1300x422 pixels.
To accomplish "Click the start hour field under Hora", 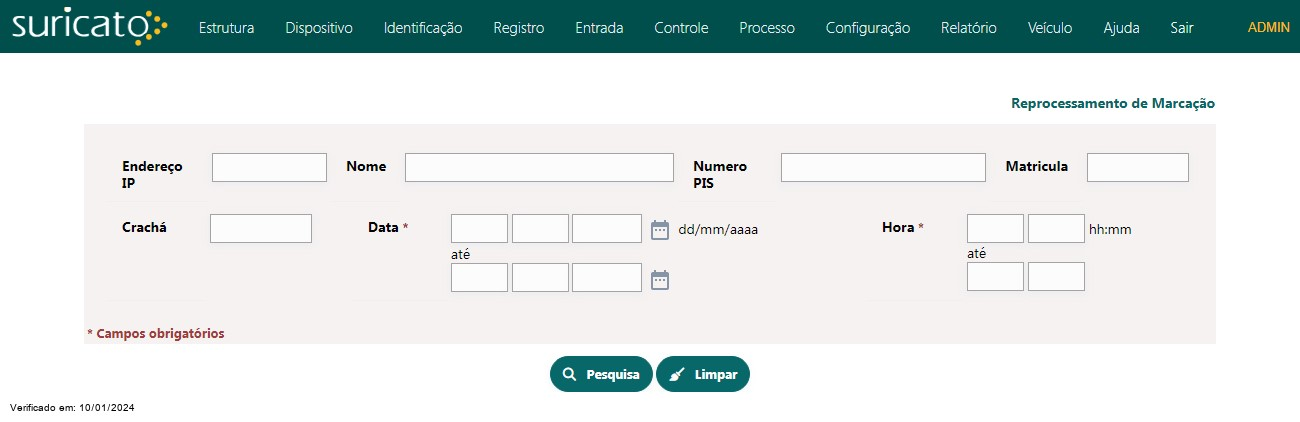I will [995, 228].
